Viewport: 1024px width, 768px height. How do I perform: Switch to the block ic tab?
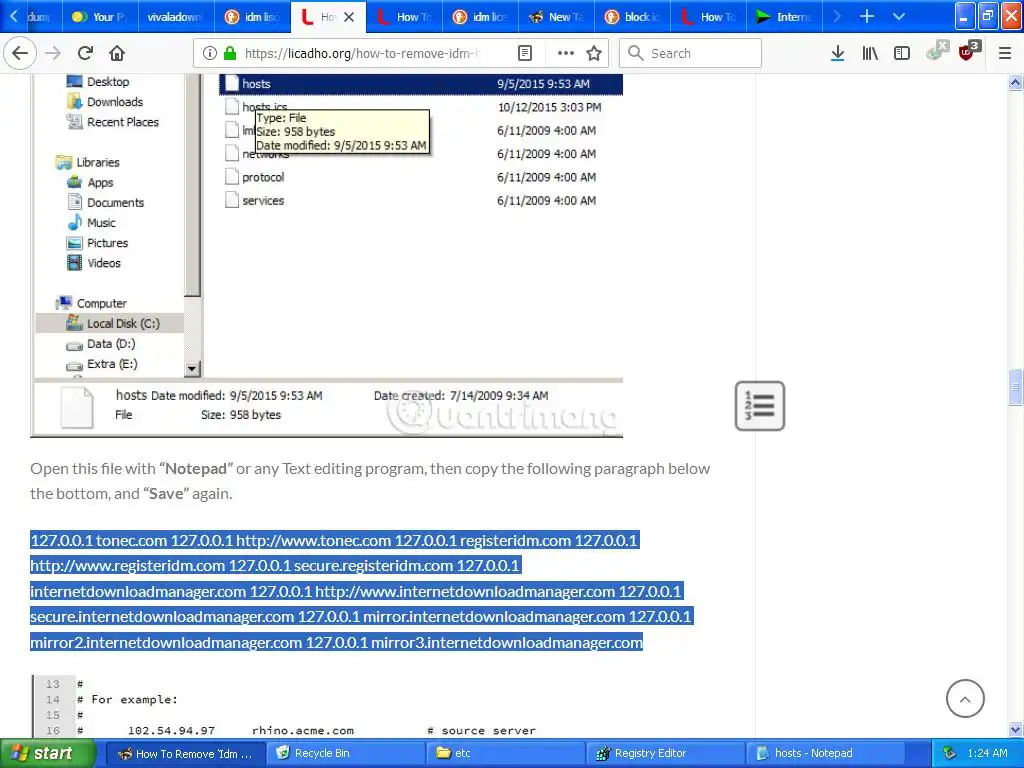pyautogui.click(x=632, y=17)
